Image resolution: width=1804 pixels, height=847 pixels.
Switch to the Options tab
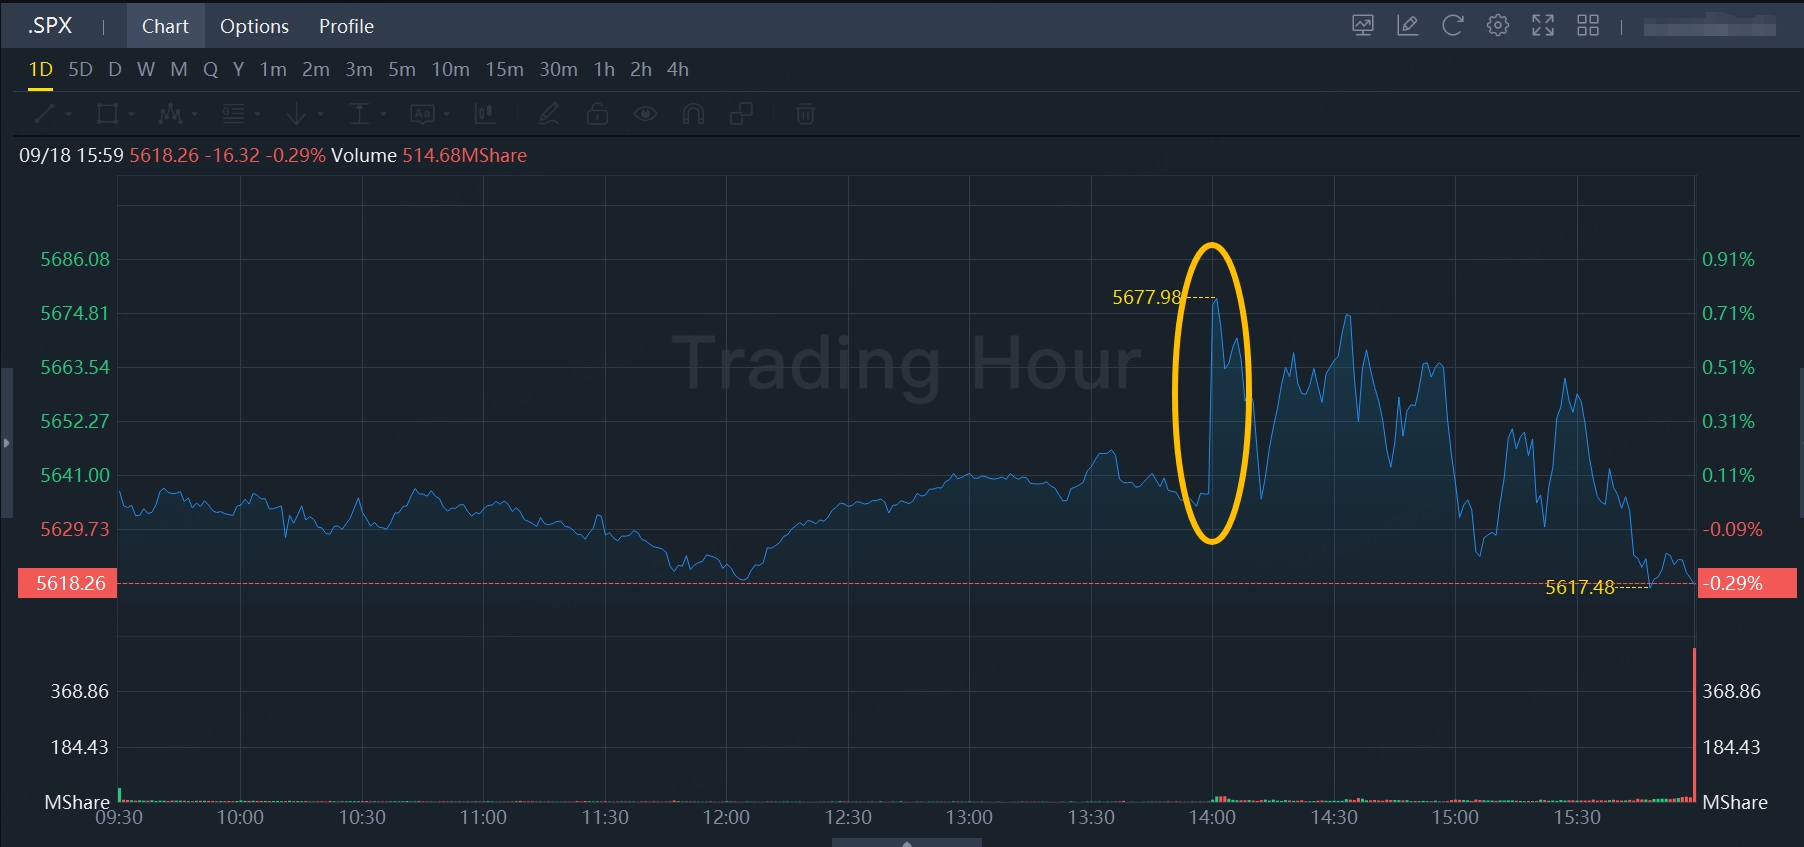(x=254, y=26)
